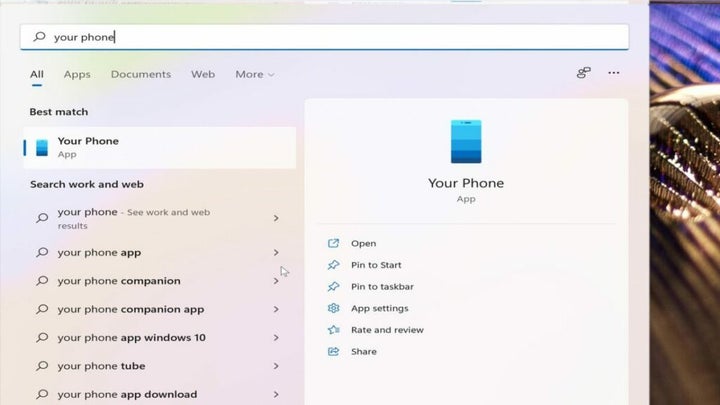Click the search across devices icon at top right
The height and width of the screenshot is (405, 720).
pos(583,73)
